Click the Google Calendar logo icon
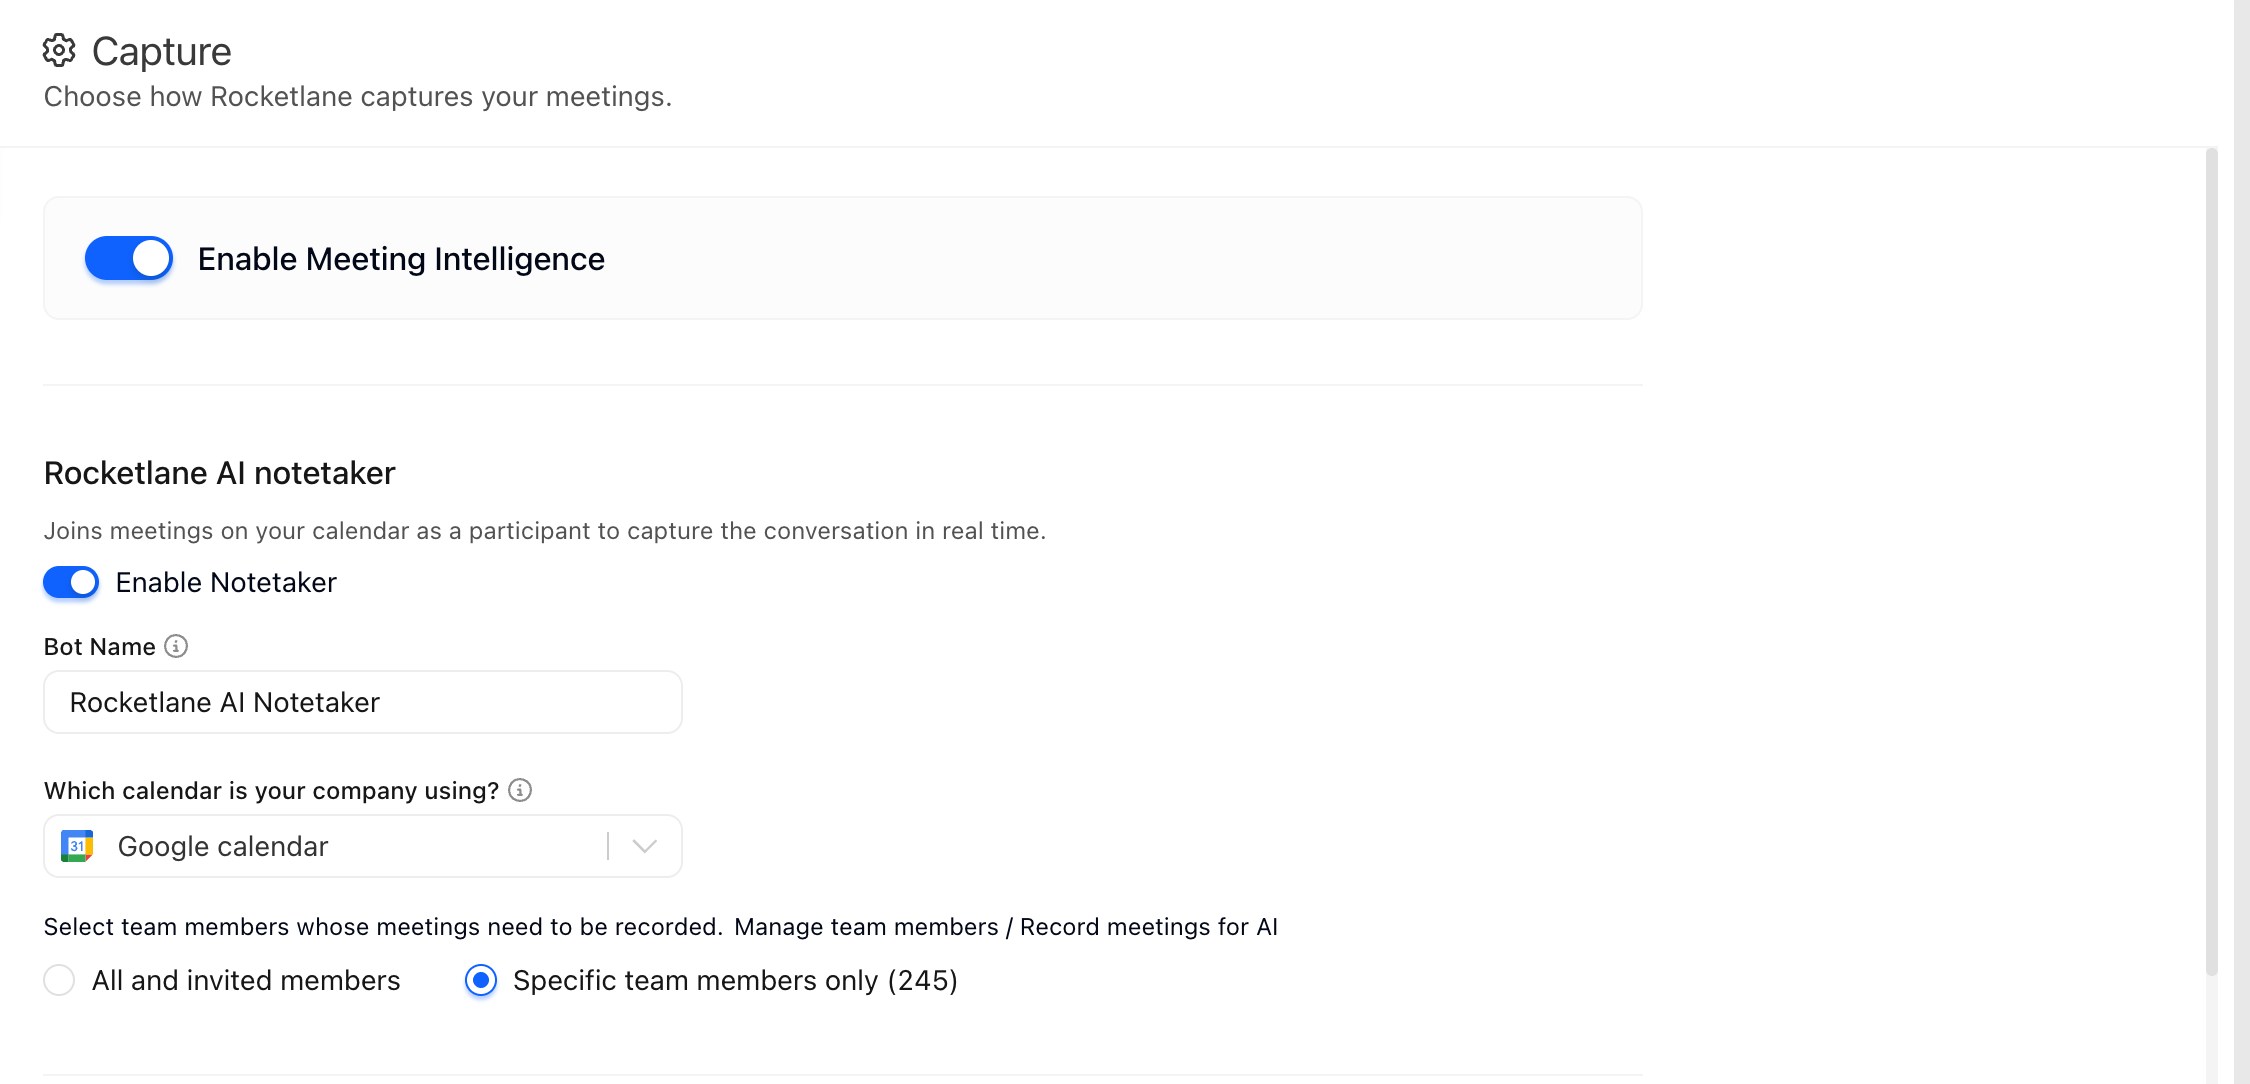Image resolution: width=2250 pixels, height=1084 pixels. 77,846
